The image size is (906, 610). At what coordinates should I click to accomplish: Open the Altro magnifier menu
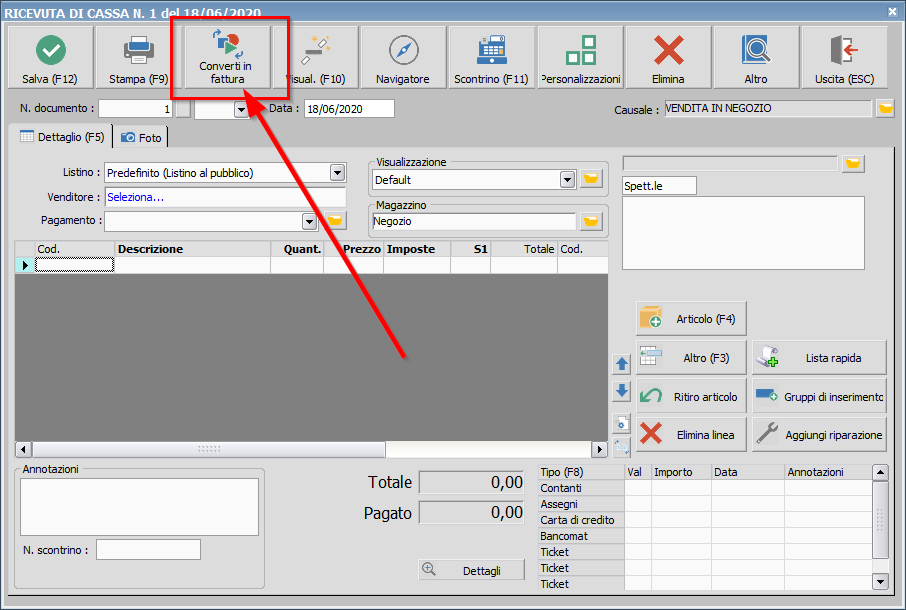pyautogui.click(x=756, y=58)
